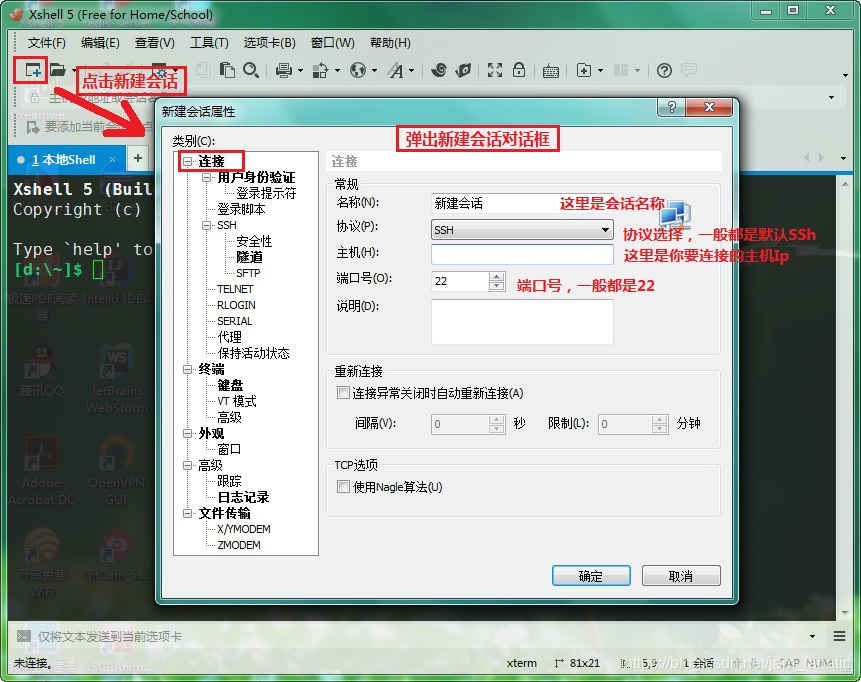861x682 pixels.
Task: Click the 端口号 port number field
Action: [x=460, y=281]
